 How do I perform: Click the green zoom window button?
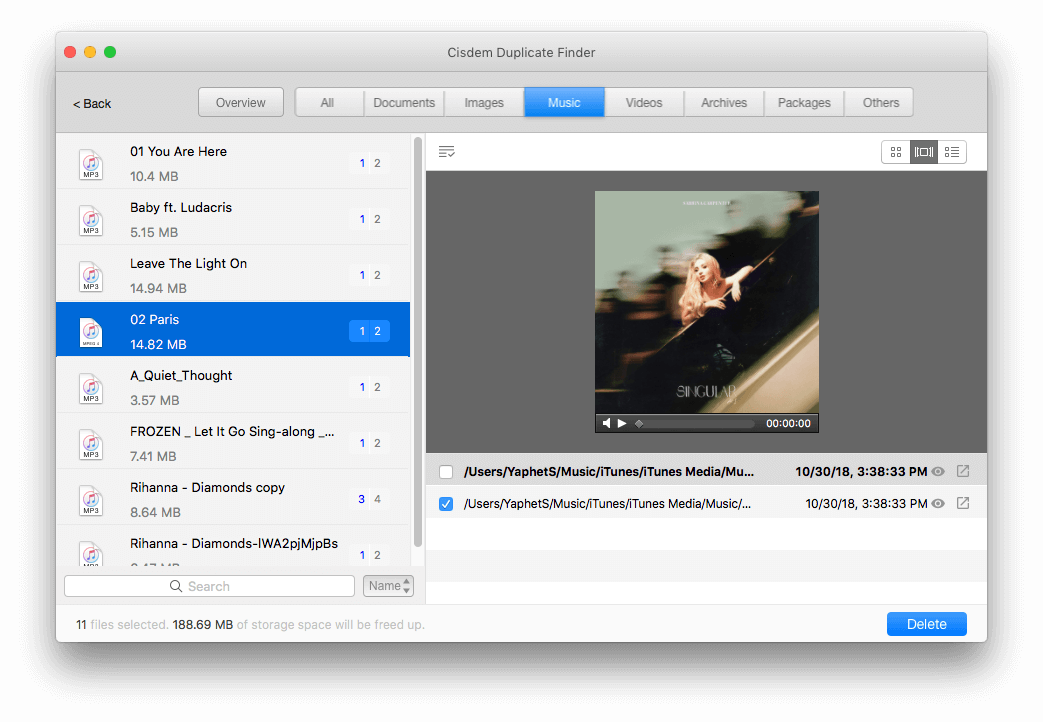[x=110, y=52]
